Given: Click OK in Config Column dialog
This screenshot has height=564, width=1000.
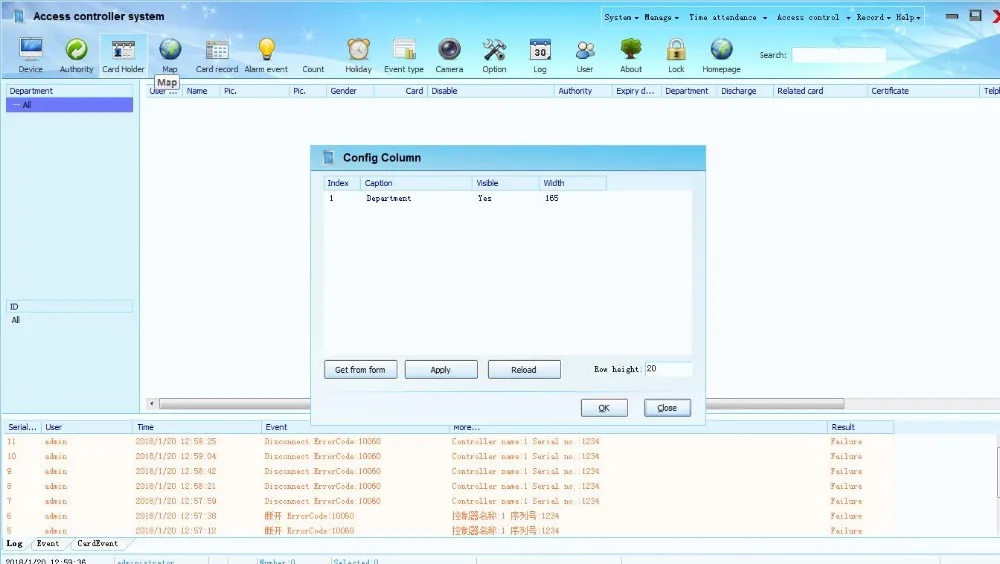Looking at the screenshot, I should [x=604, y=408].
